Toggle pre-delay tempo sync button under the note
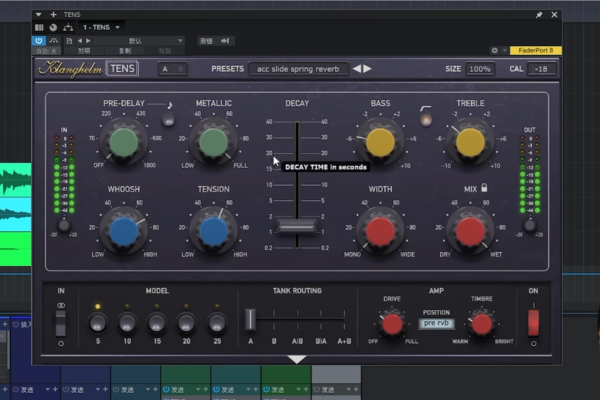This screenshot has width=600, height=400. [x=168, y=120]
